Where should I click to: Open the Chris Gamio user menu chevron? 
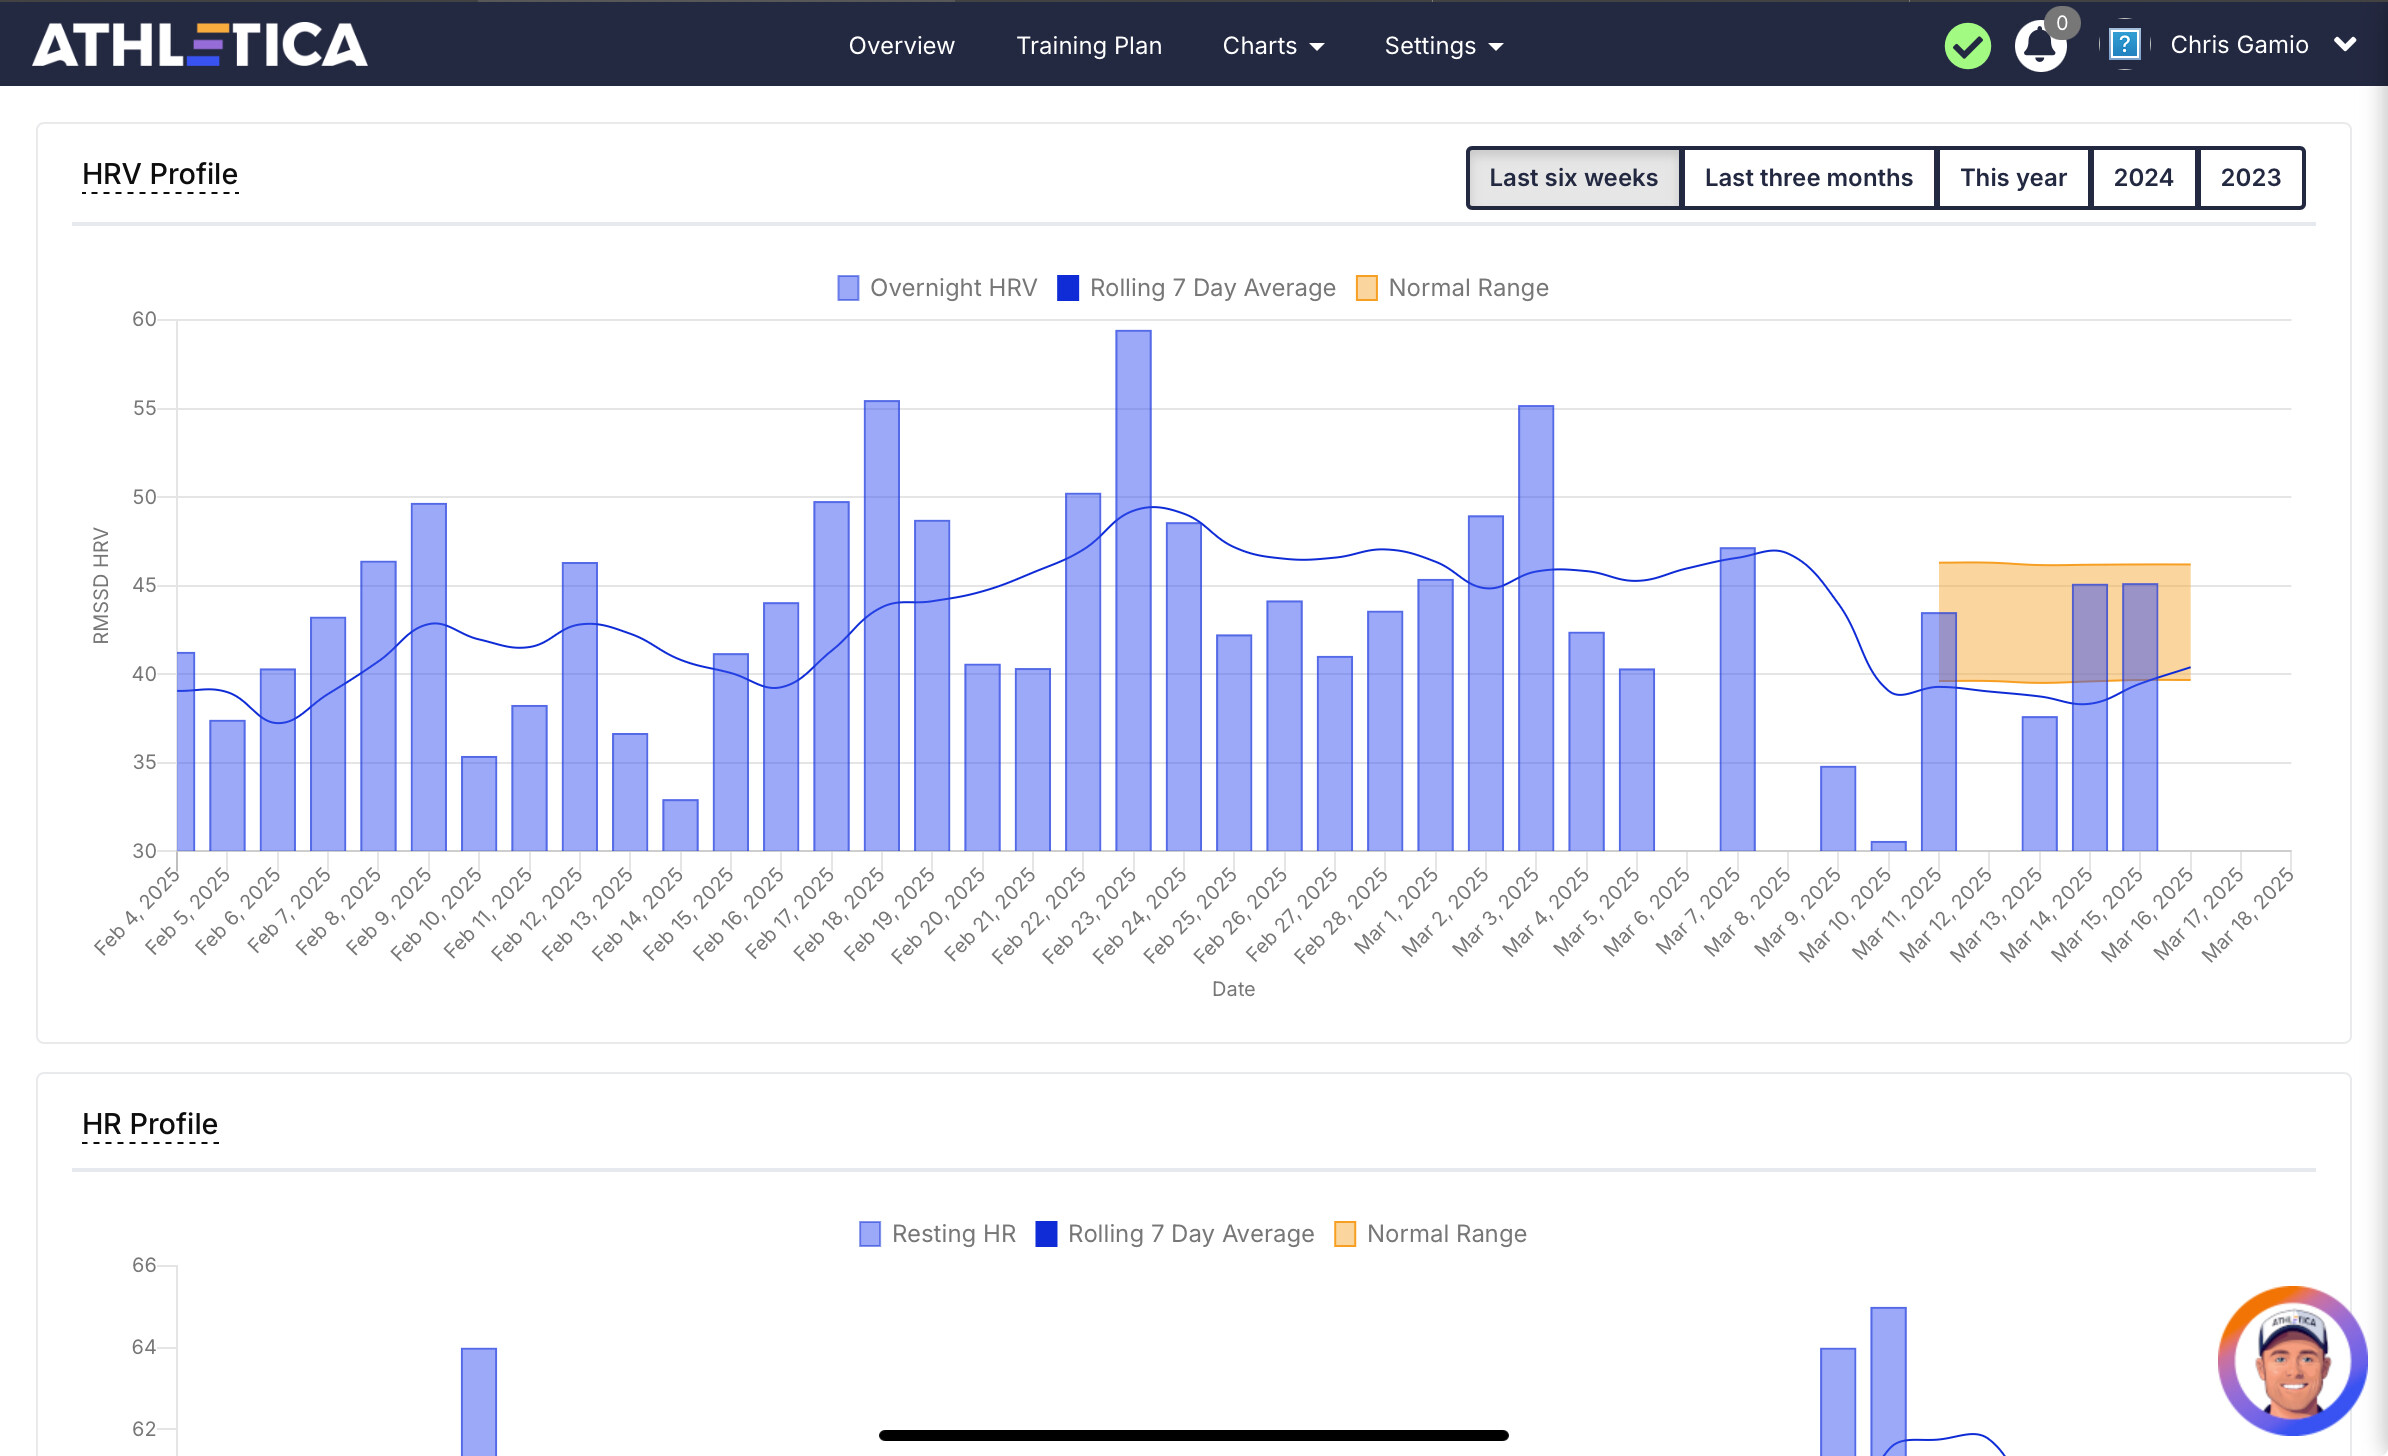2345,45
